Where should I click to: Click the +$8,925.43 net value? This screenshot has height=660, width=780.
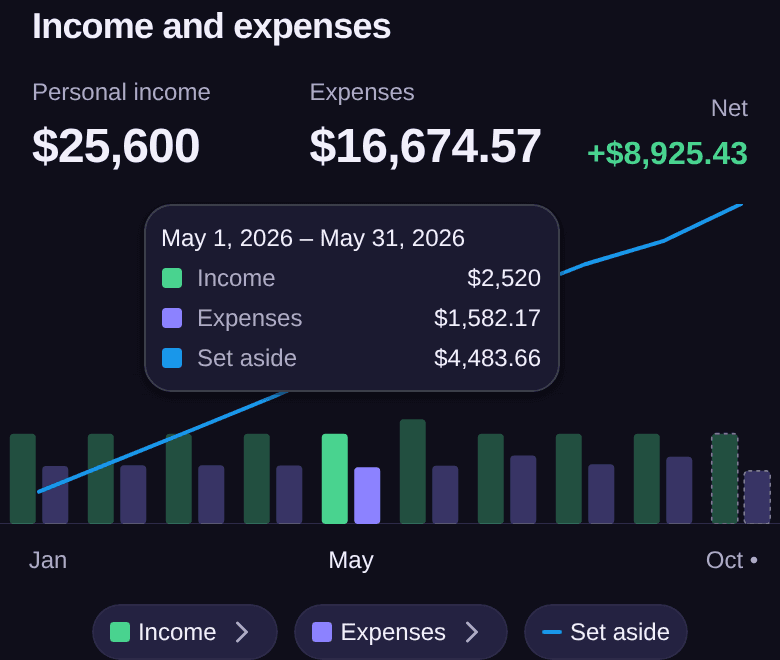[x=668, y=153]
